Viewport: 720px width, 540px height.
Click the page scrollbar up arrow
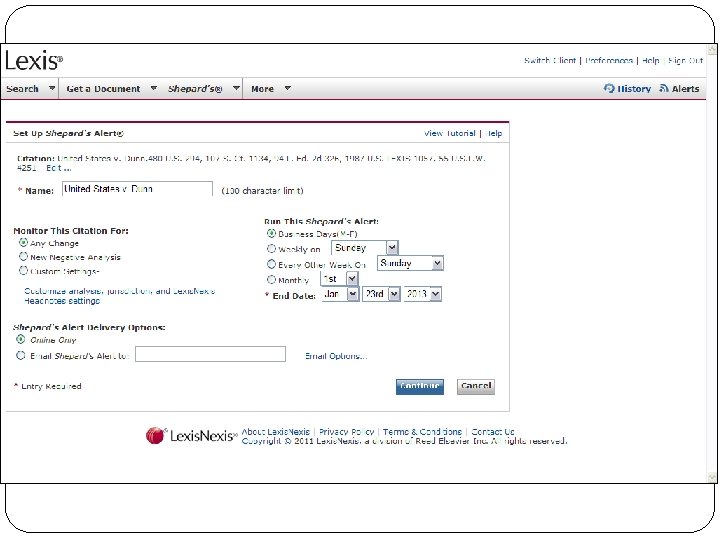coord(712,49)
